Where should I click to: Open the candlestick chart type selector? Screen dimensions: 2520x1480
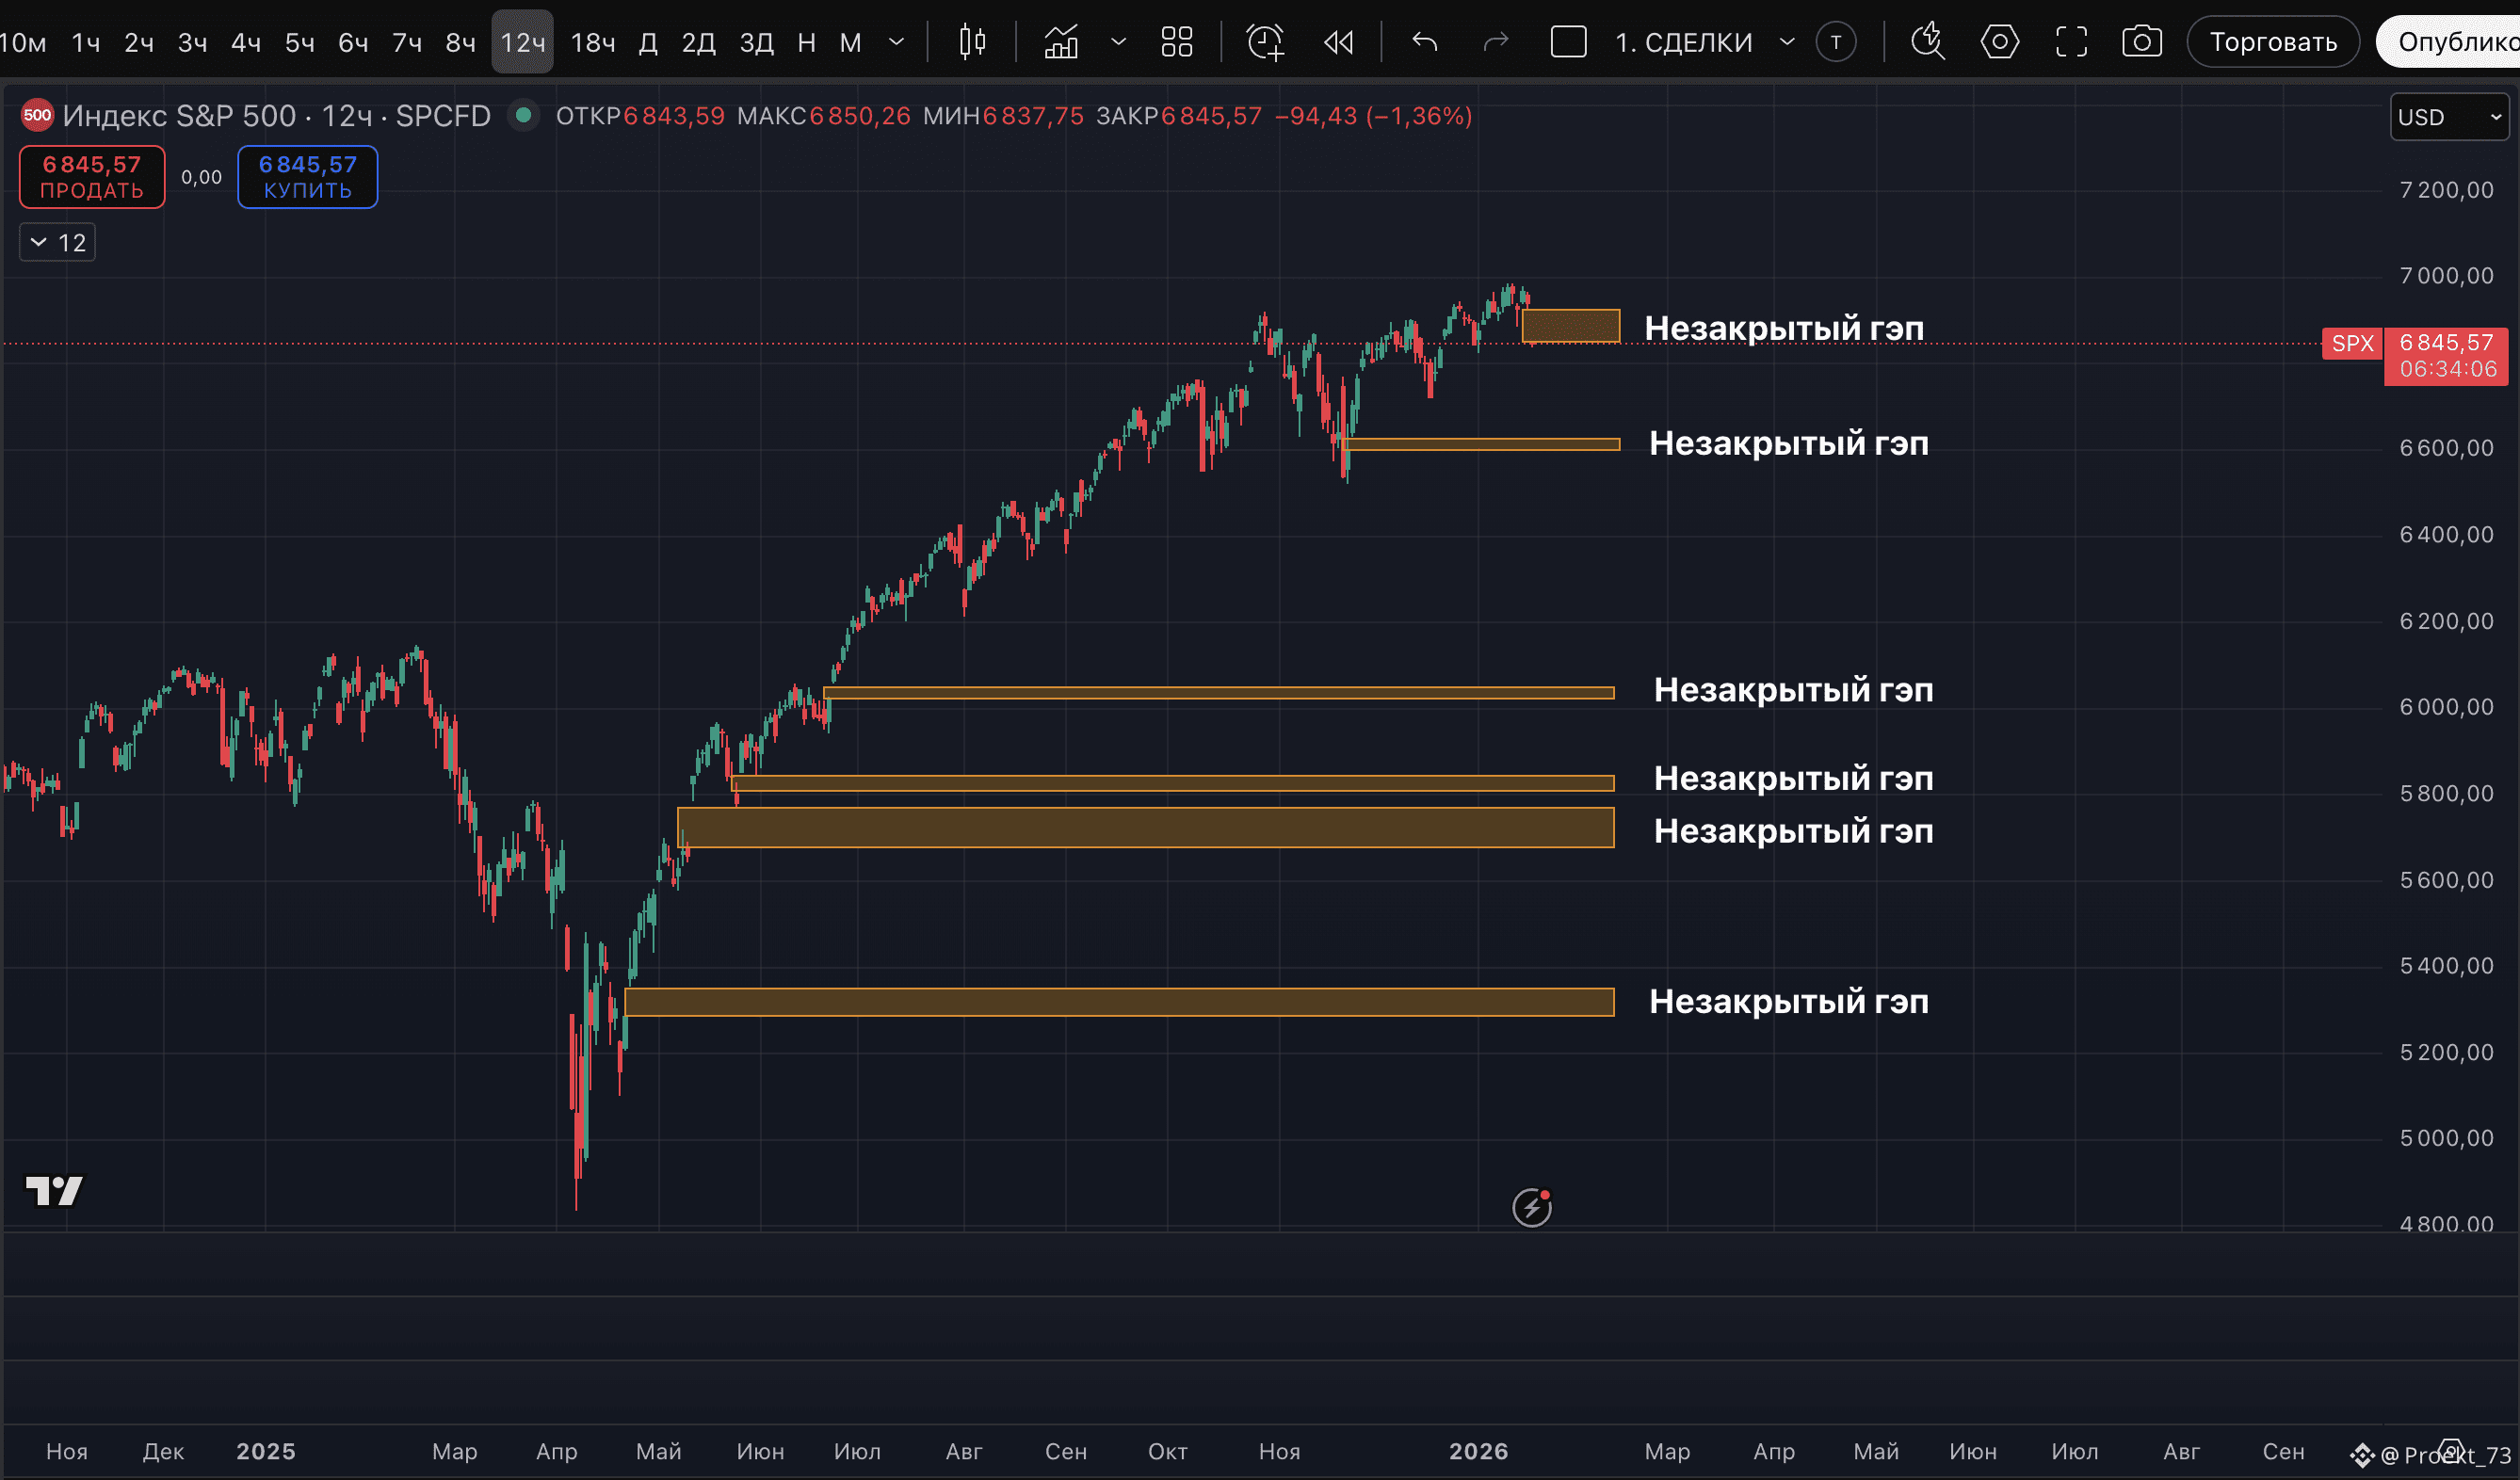(971, 42)
